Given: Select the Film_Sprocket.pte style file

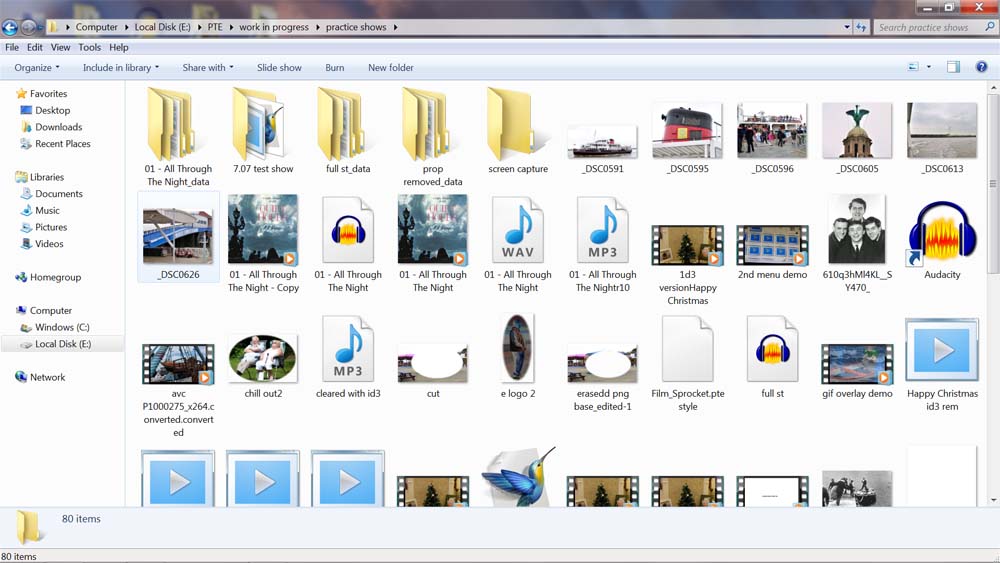Looking at the screenshot, I should tap(687, 352).
